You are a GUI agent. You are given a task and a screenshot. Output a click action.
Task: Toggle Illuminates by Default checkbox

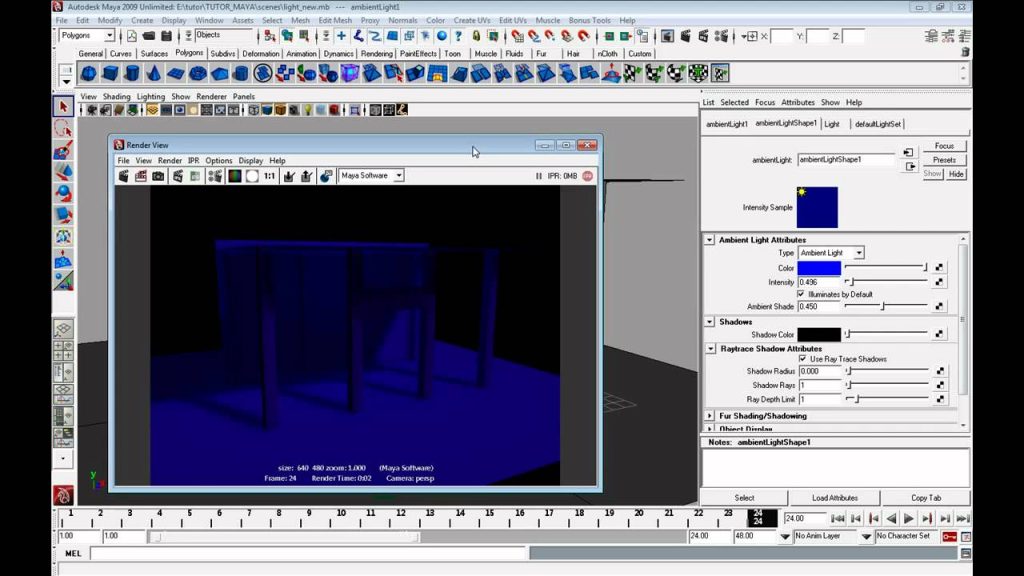coord(801,294)
